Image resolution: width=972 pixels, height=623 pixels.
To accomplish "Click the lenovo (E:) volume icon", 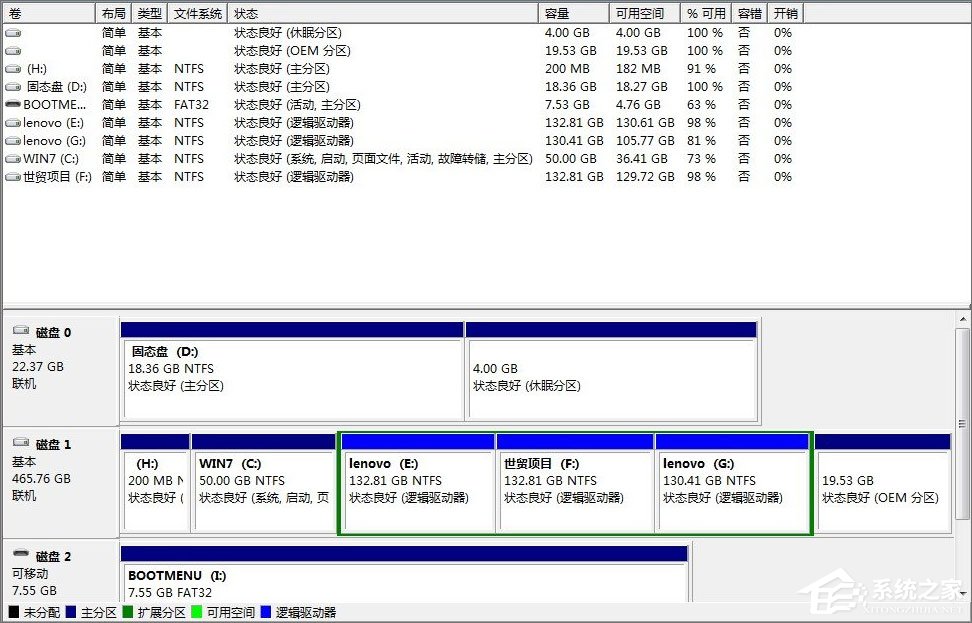I will click(12, 123).
